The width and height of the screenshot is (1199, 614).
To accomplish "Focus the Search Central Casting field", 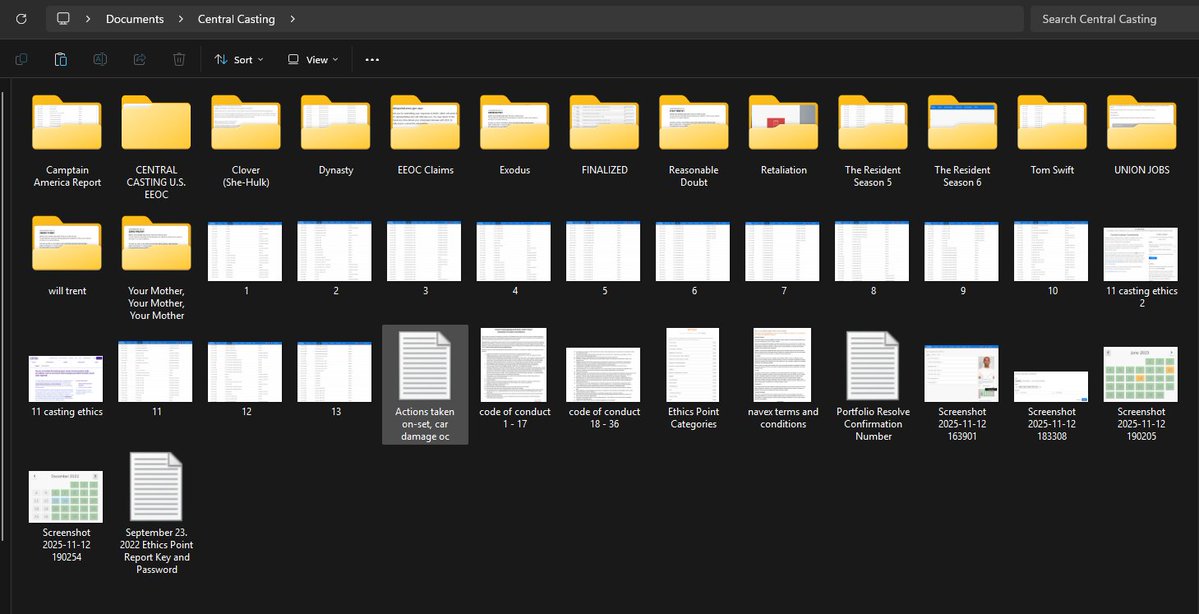I will pos(1114,19).
